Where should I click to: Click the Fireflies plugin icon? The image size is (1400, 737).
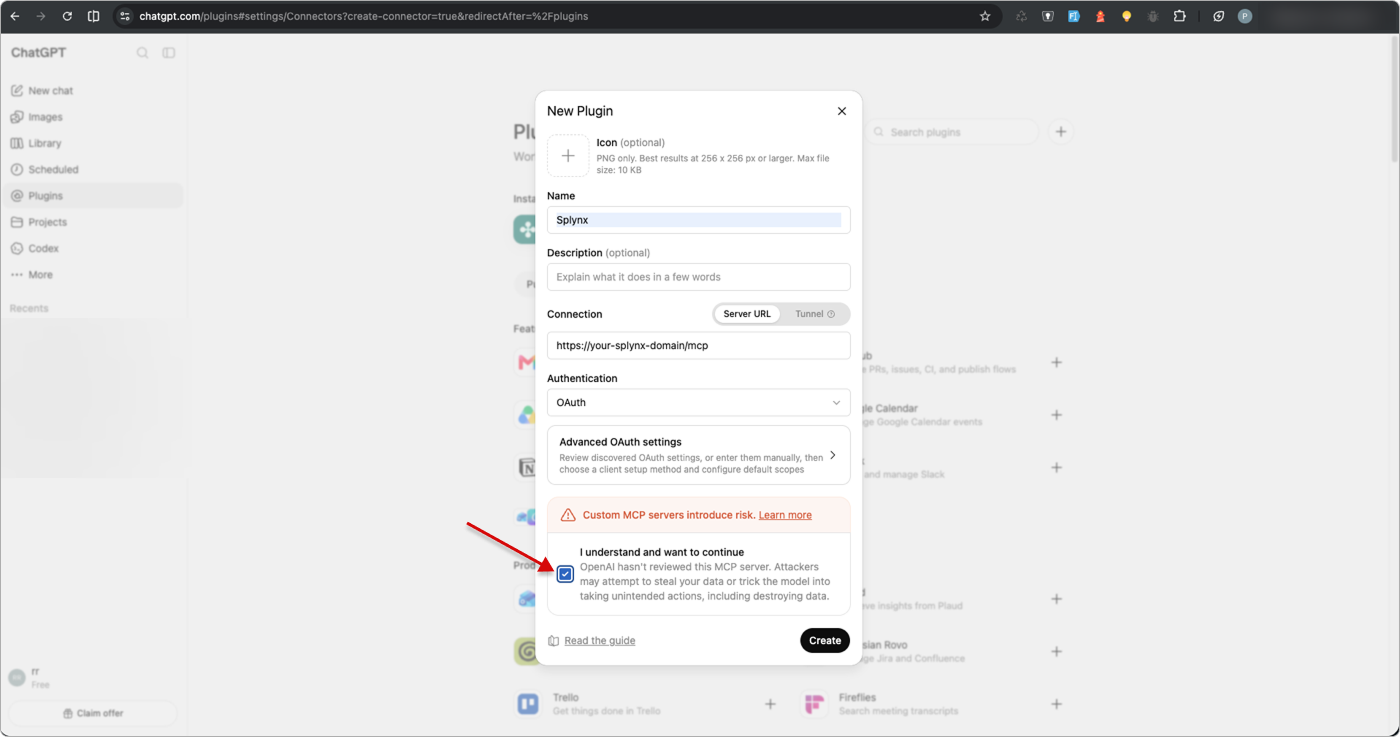tap(814, 704)
